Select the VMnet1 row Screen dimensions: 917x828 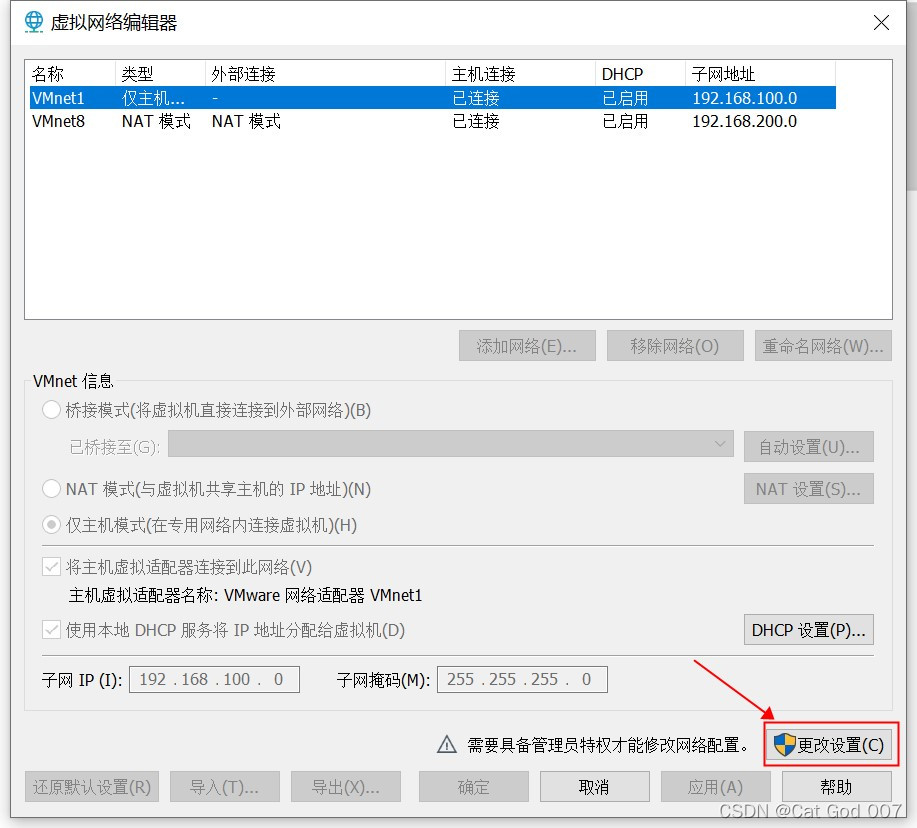pos(433,98)
